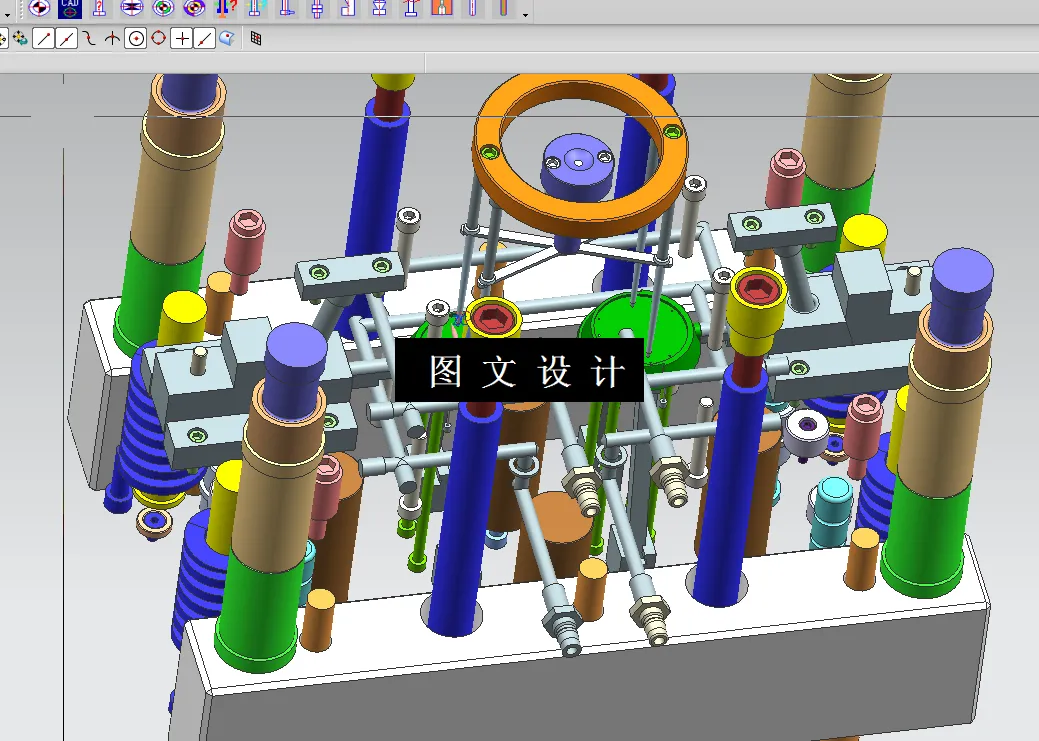This screenshot has height=741, width=1039.
Task: Expand the sketch toolbar dropdown at far left
Action: (7, 15)
